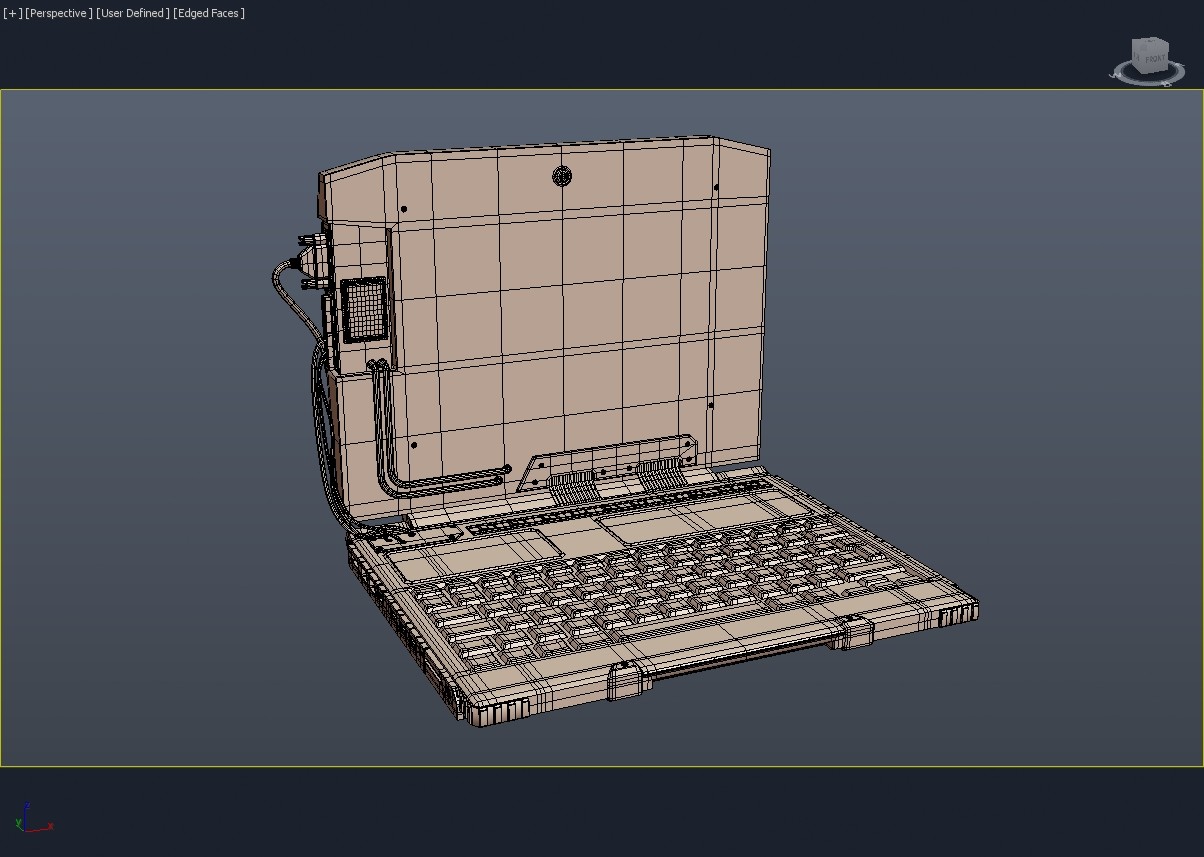Click the yellow active viewport border
Screen dimensions: 1204x857
[x=602, y=89]
